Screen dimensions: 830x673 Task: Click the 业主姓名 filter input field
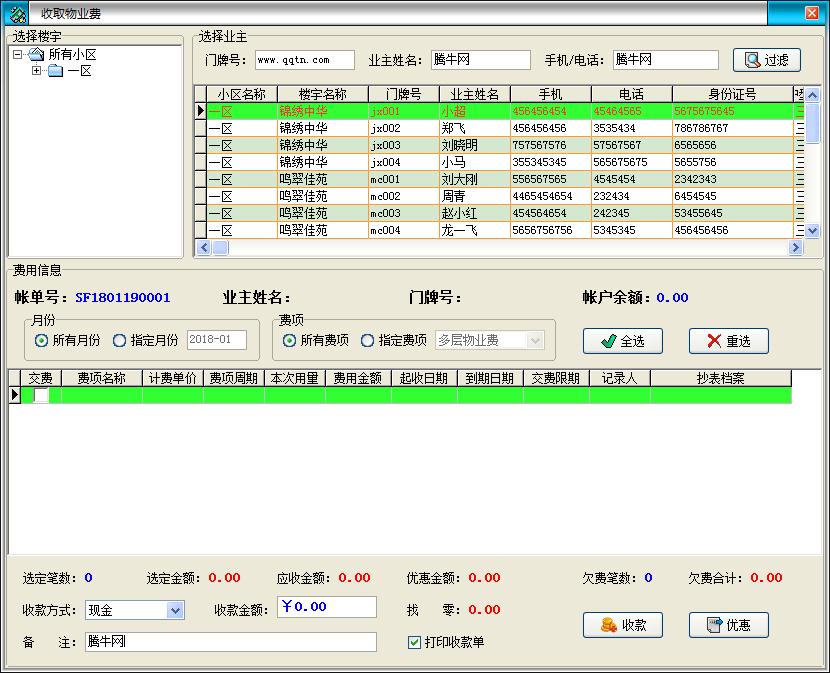point(481,60)
